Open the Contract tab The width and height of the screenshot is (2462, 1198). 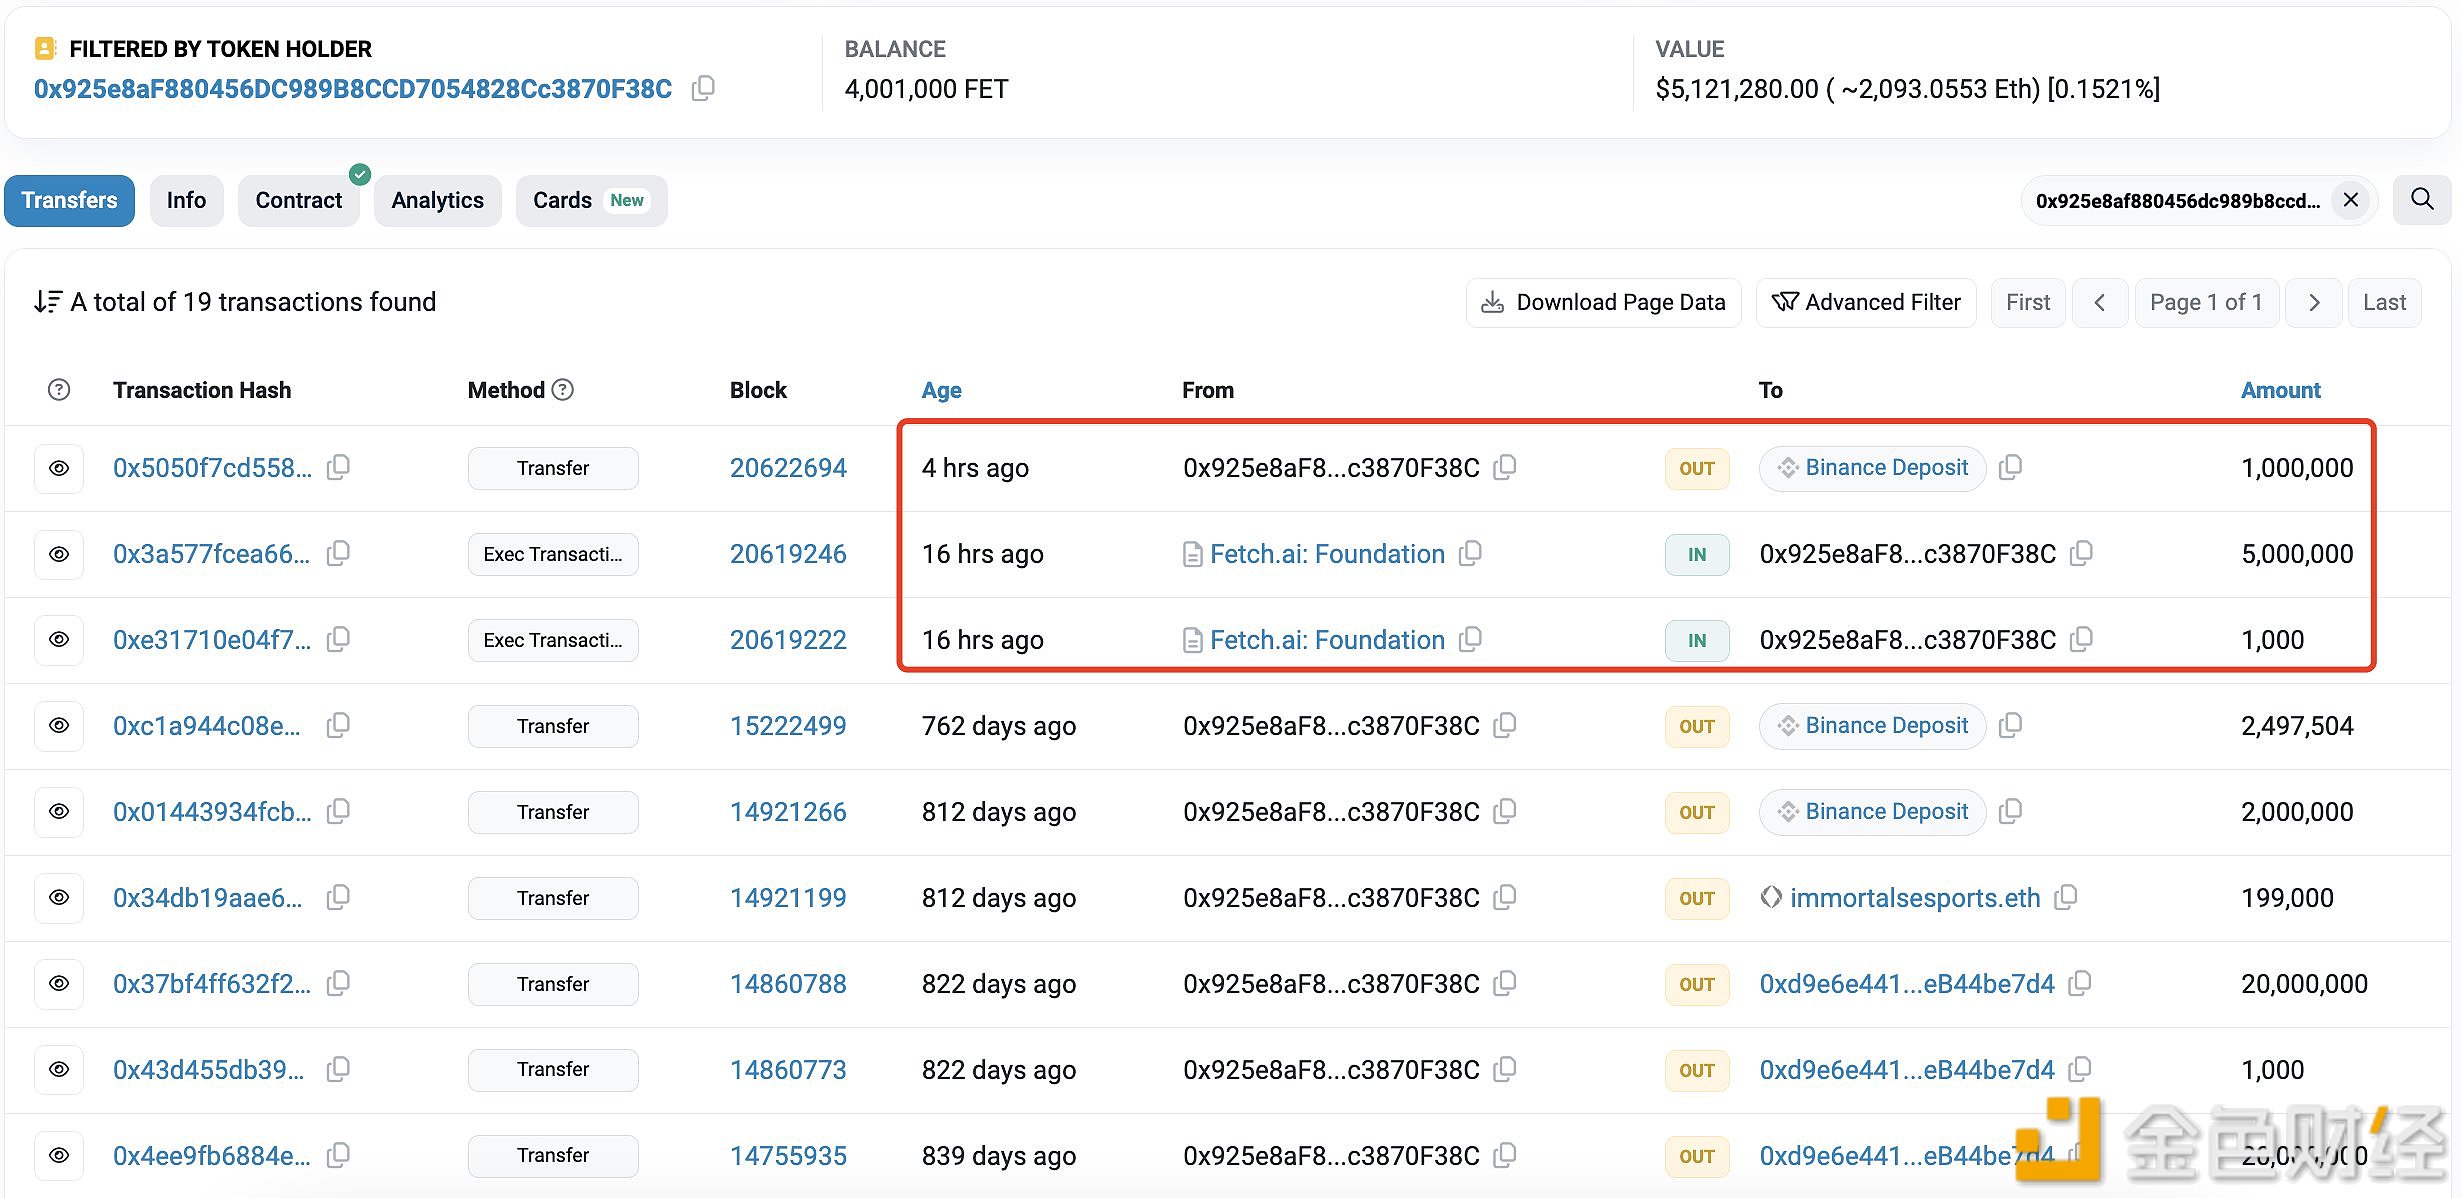tap(298, 200)
